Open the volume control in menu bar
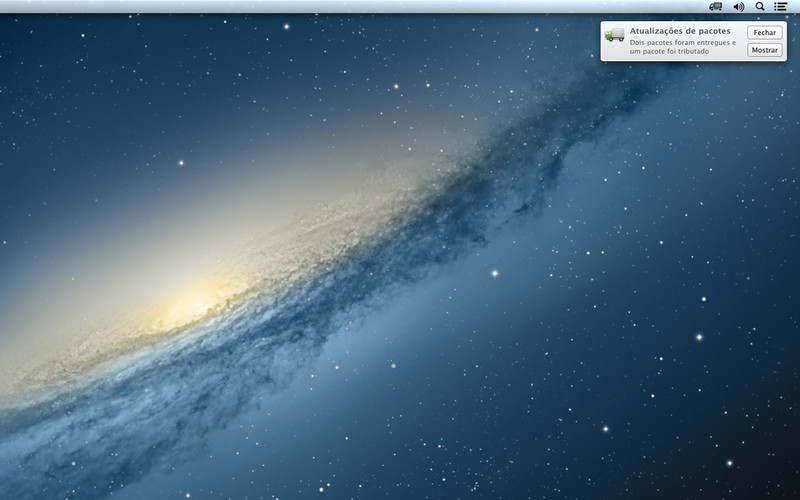The height and width of the screenshot is (500, 800). tap(738, 7)
